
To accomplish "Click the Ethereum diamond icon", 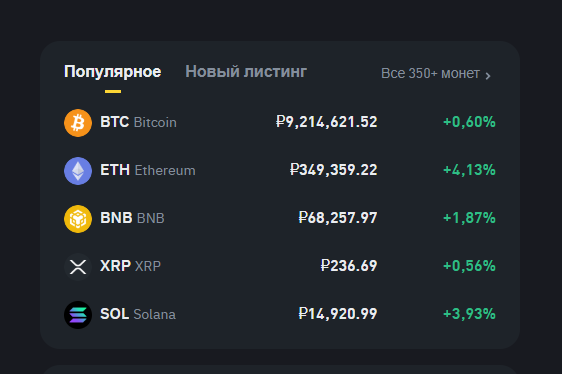I will pos(78,171).
